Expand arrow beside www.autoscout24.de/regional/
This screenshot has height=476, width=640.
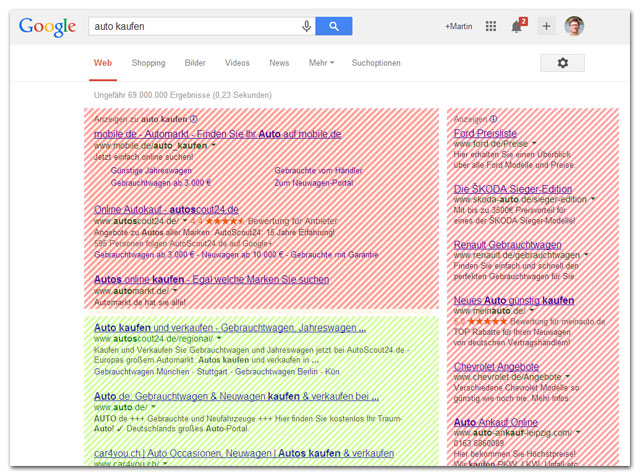219,338
